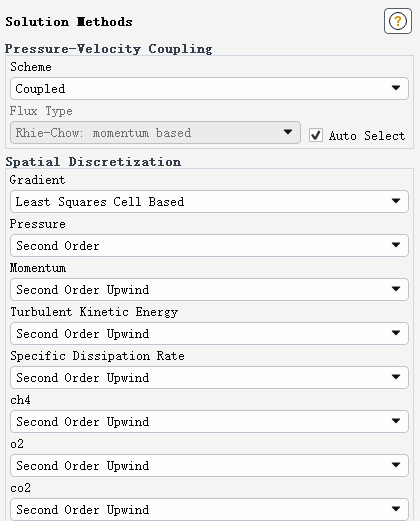This screenshot has width=420, height=521.
Task: Click the arrow on the Momentum combo box
Action: 396,289
